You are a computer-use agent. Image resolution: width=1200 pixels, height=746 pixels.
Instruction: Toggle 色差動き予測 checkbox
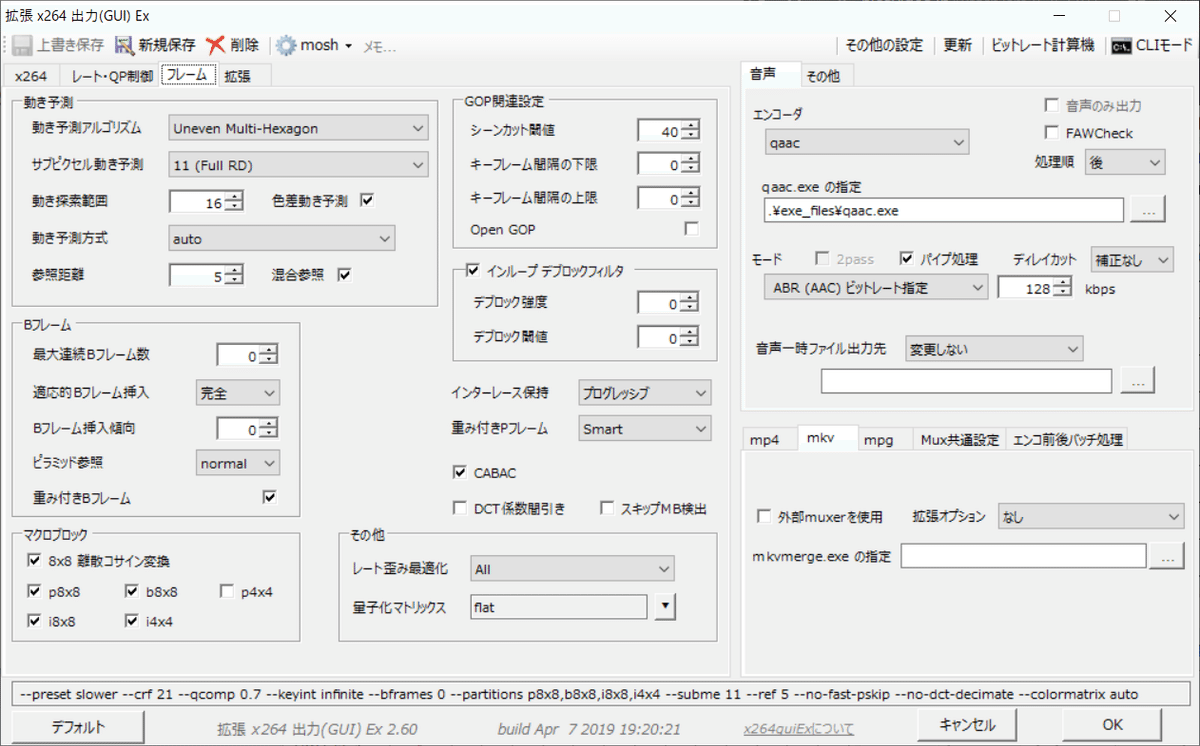tap(366, 201)
